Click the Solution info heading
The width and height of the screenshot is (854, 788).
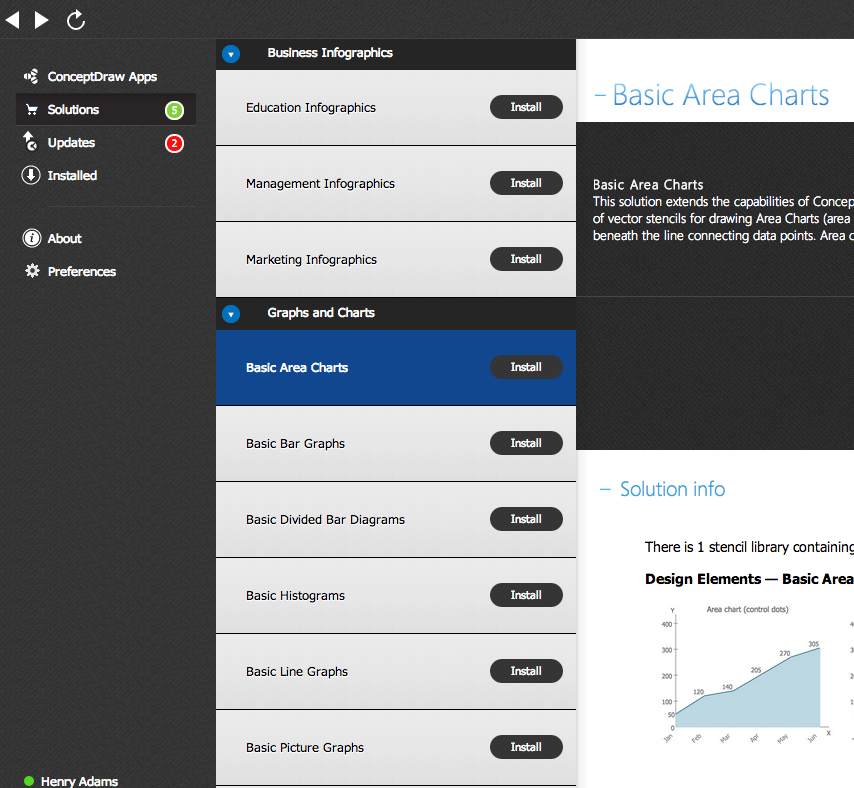pyautogui.click(x=673, y=489)
